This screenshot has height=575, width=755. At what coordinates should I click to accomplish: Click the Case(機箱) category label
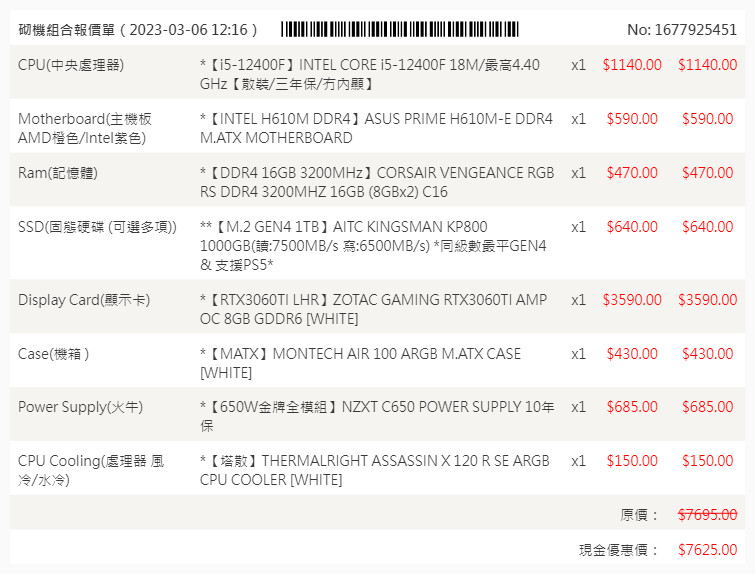click(x=54, y=354)
